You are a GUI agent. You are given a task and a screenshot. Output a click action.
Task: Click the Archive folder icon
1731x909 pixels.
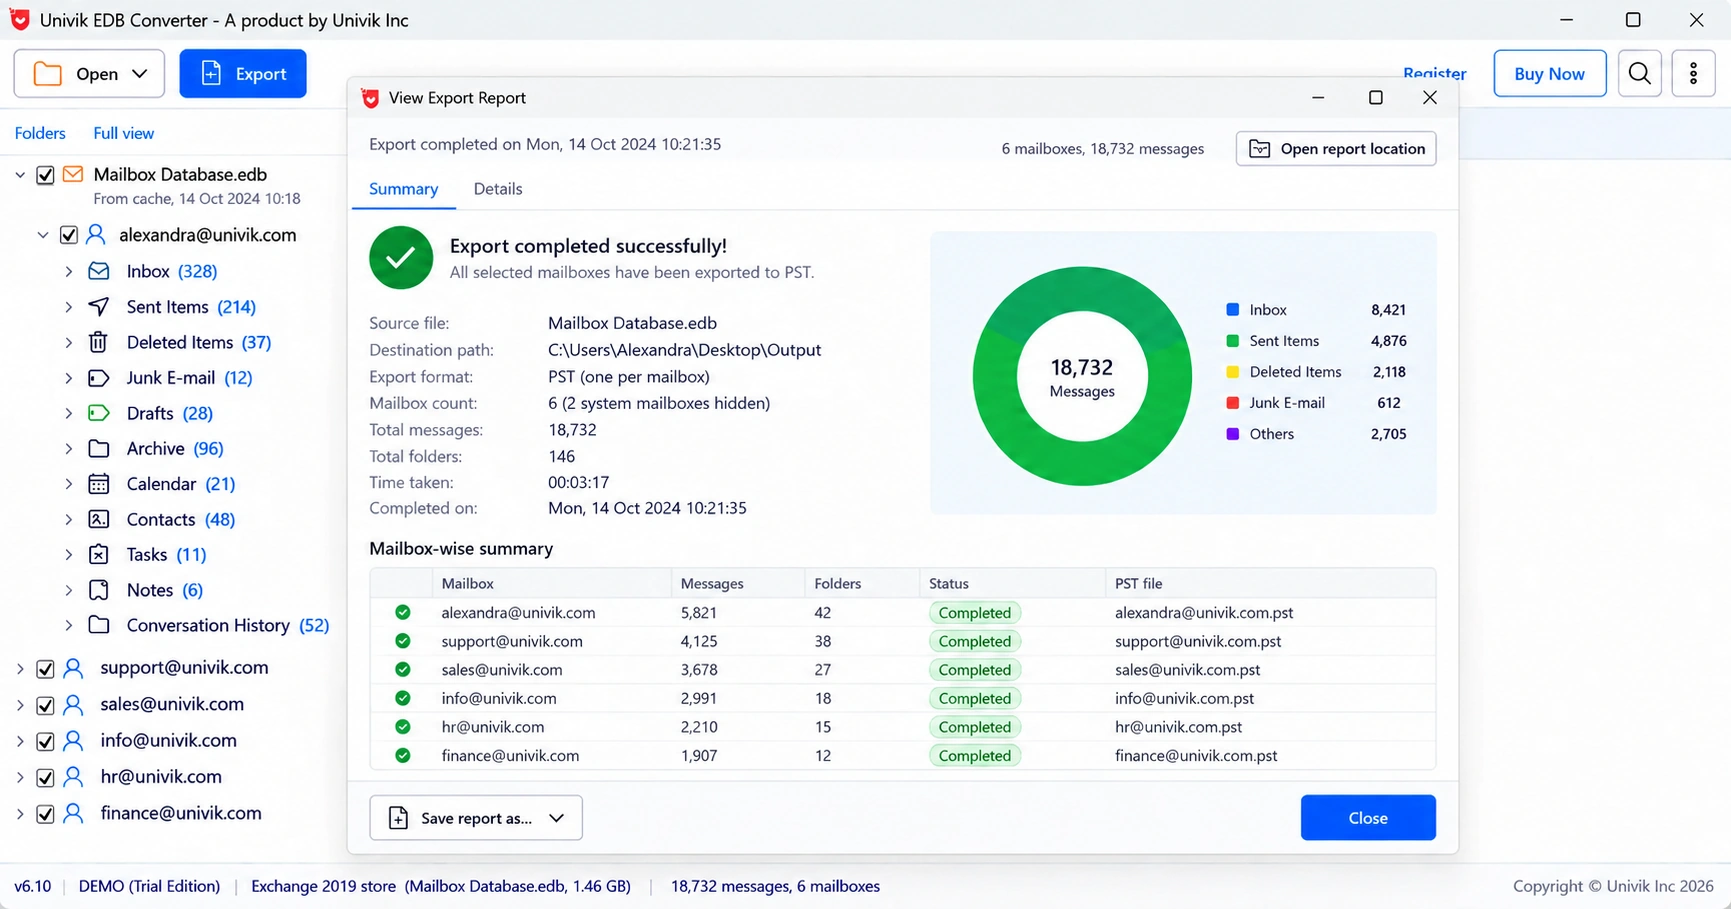click(x=99, y=448)
